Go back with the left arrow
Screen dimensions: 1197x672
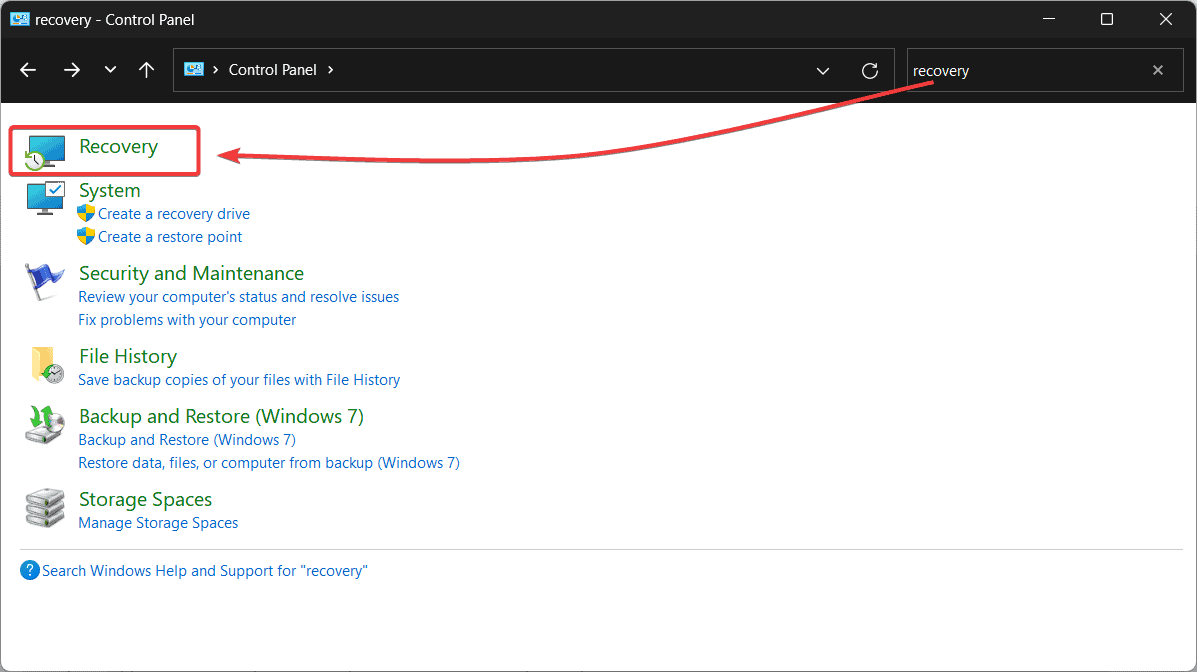pyautogui.click(x=28, y=70)
